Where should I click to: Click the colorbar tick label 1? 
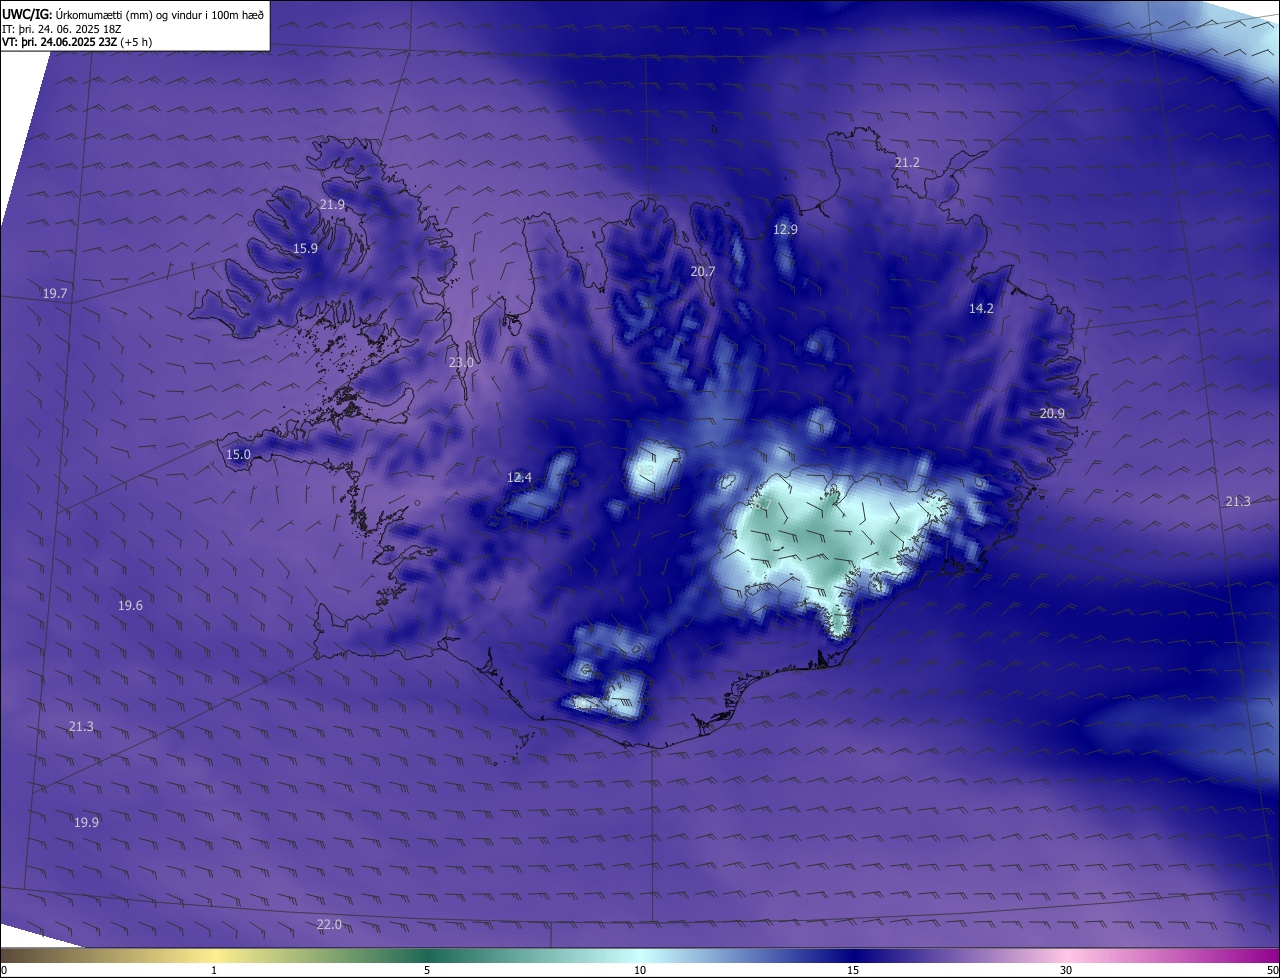[214, 970]
